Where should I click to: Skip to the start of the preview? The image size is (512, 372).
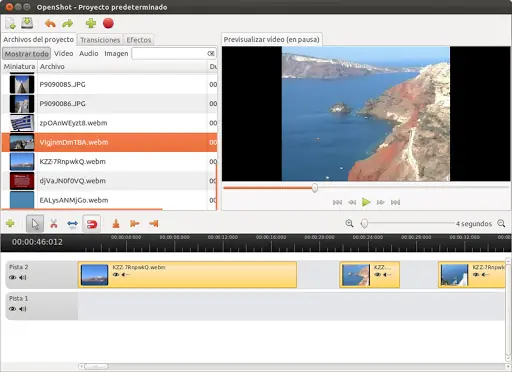point(337,202)
